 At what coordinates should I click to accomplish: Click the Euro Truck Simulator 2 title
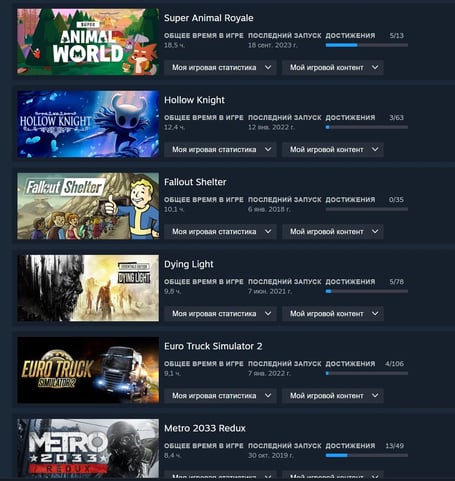pos(213,346)
